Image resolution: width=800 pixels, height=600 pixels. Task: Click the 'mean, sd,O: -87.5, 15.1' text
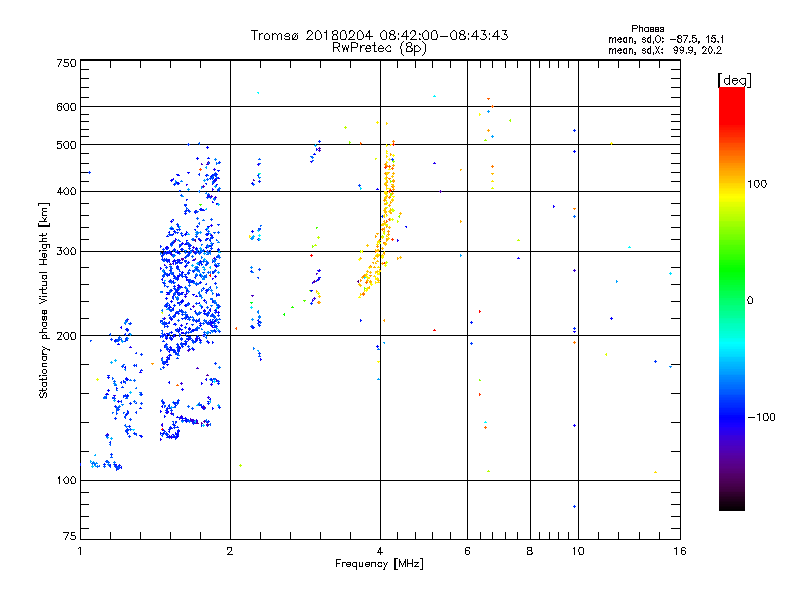point(666,39)
